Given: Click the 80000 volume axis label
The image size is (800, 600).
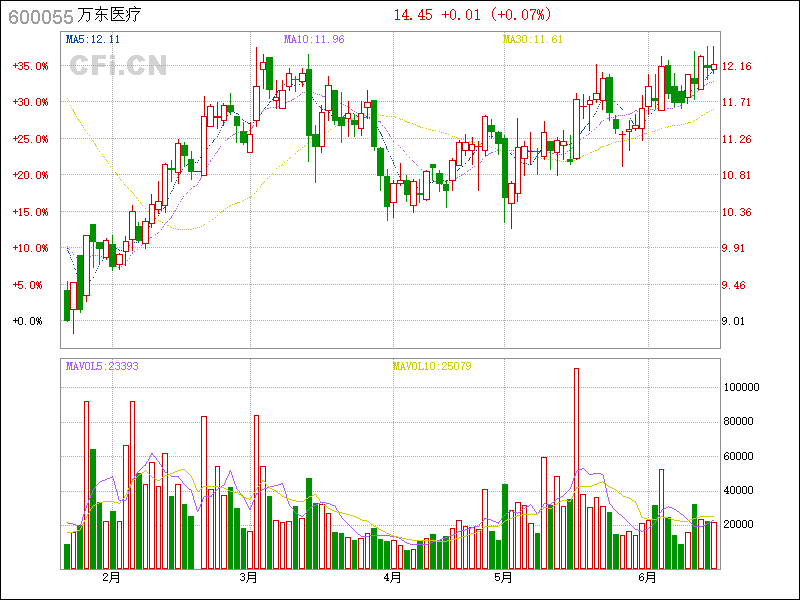Looking at the screenshot, I should coord(738,421).
